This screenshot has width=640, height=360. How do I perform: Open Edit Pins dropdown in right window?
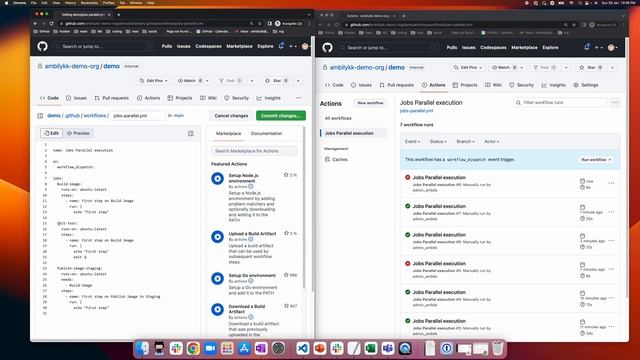click(x=468, y=67)
